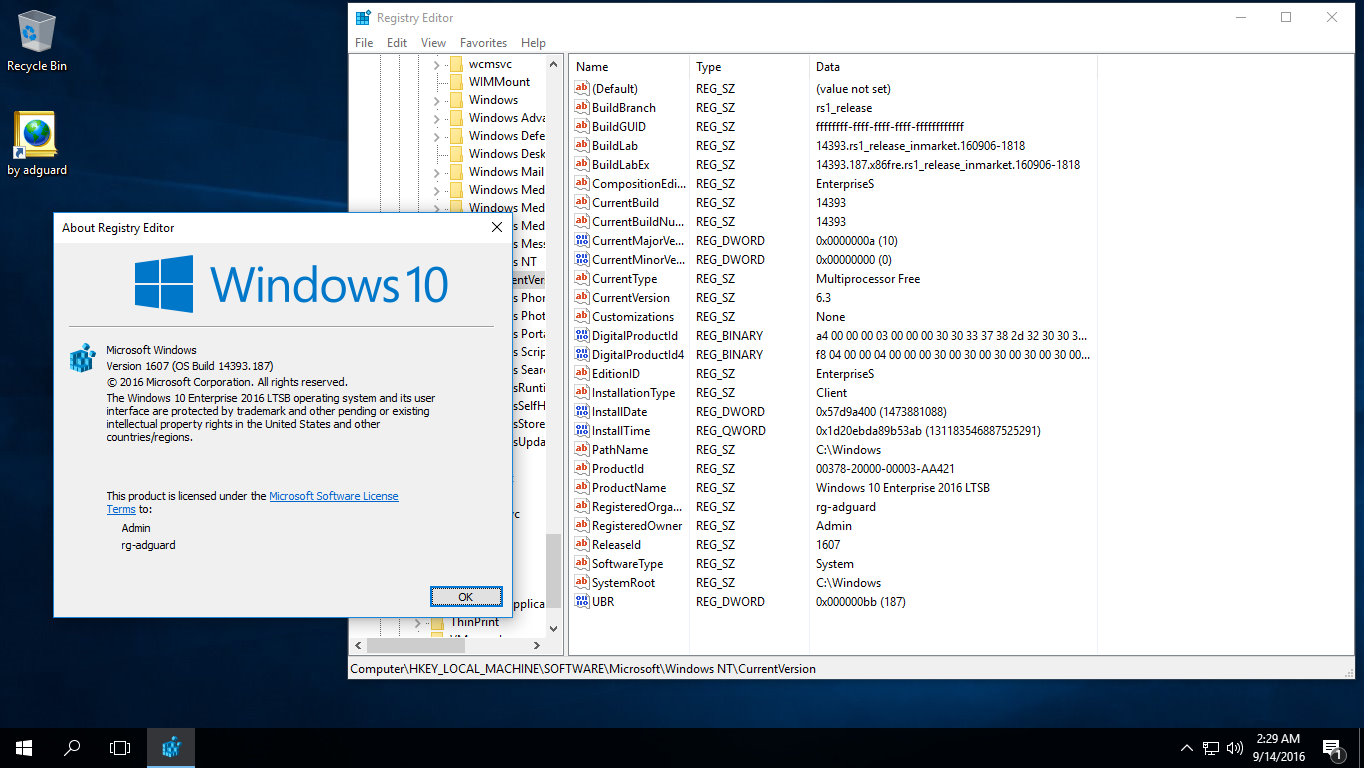Click the Registry Editor title bar icon
Image resolution: width=1364 pixels, height=768 pixels.
tap(363, 17)
